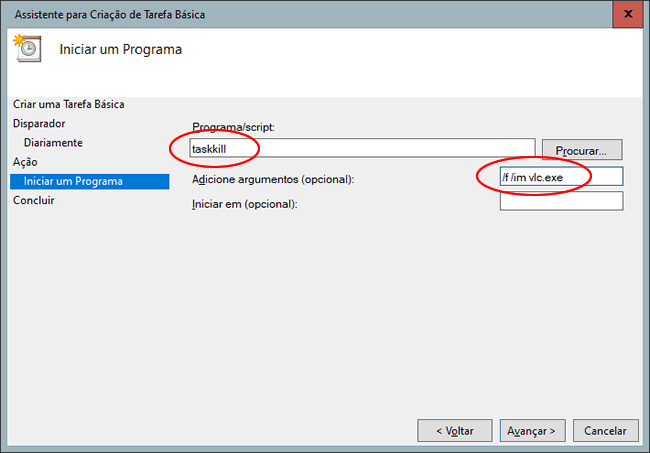
Task: Select the Criar uma Tarefa Básica step
Action: point(69,104)
